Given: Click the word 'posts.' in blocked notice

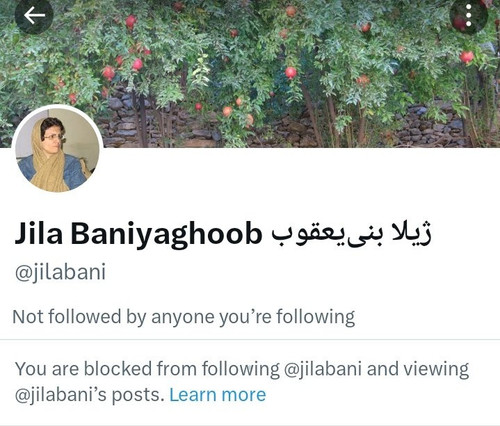Looking at the screenshot, I should tap(138, 396).
